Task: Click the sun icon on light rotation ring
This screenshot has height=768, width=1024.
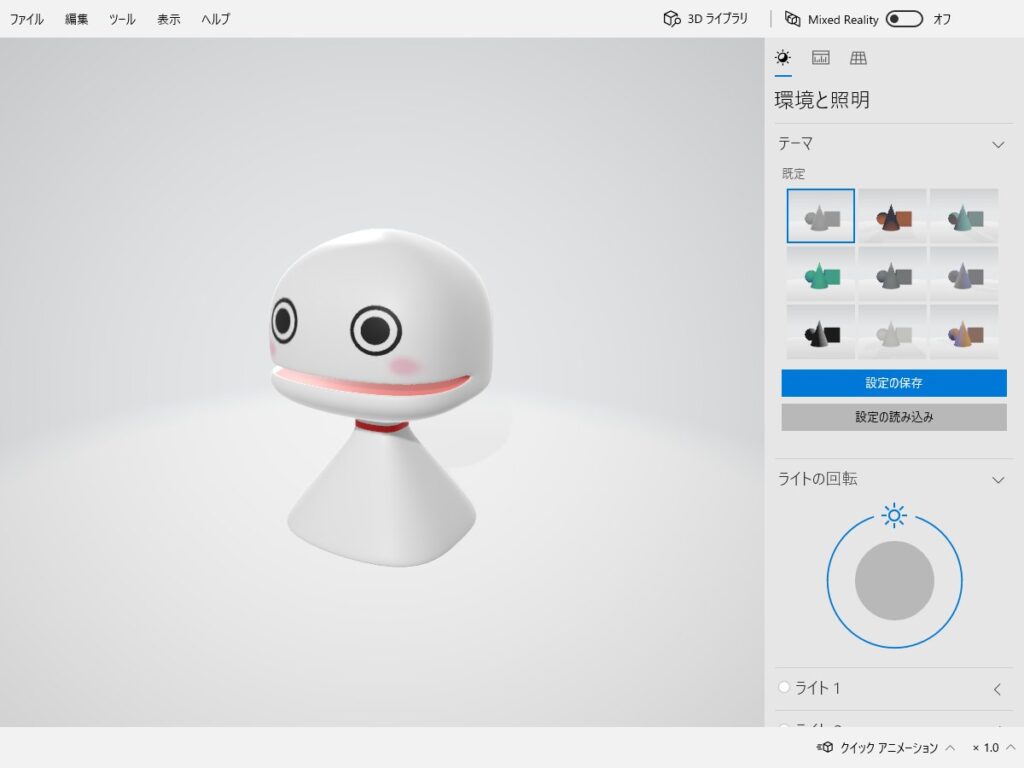Action: point(894,515)
